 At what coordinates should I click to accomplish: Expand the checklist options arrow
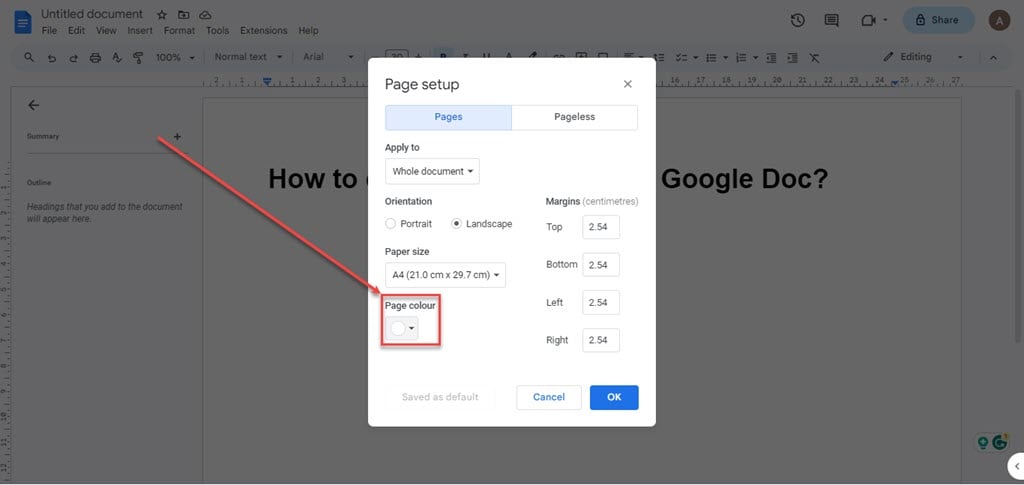[696, 57]
